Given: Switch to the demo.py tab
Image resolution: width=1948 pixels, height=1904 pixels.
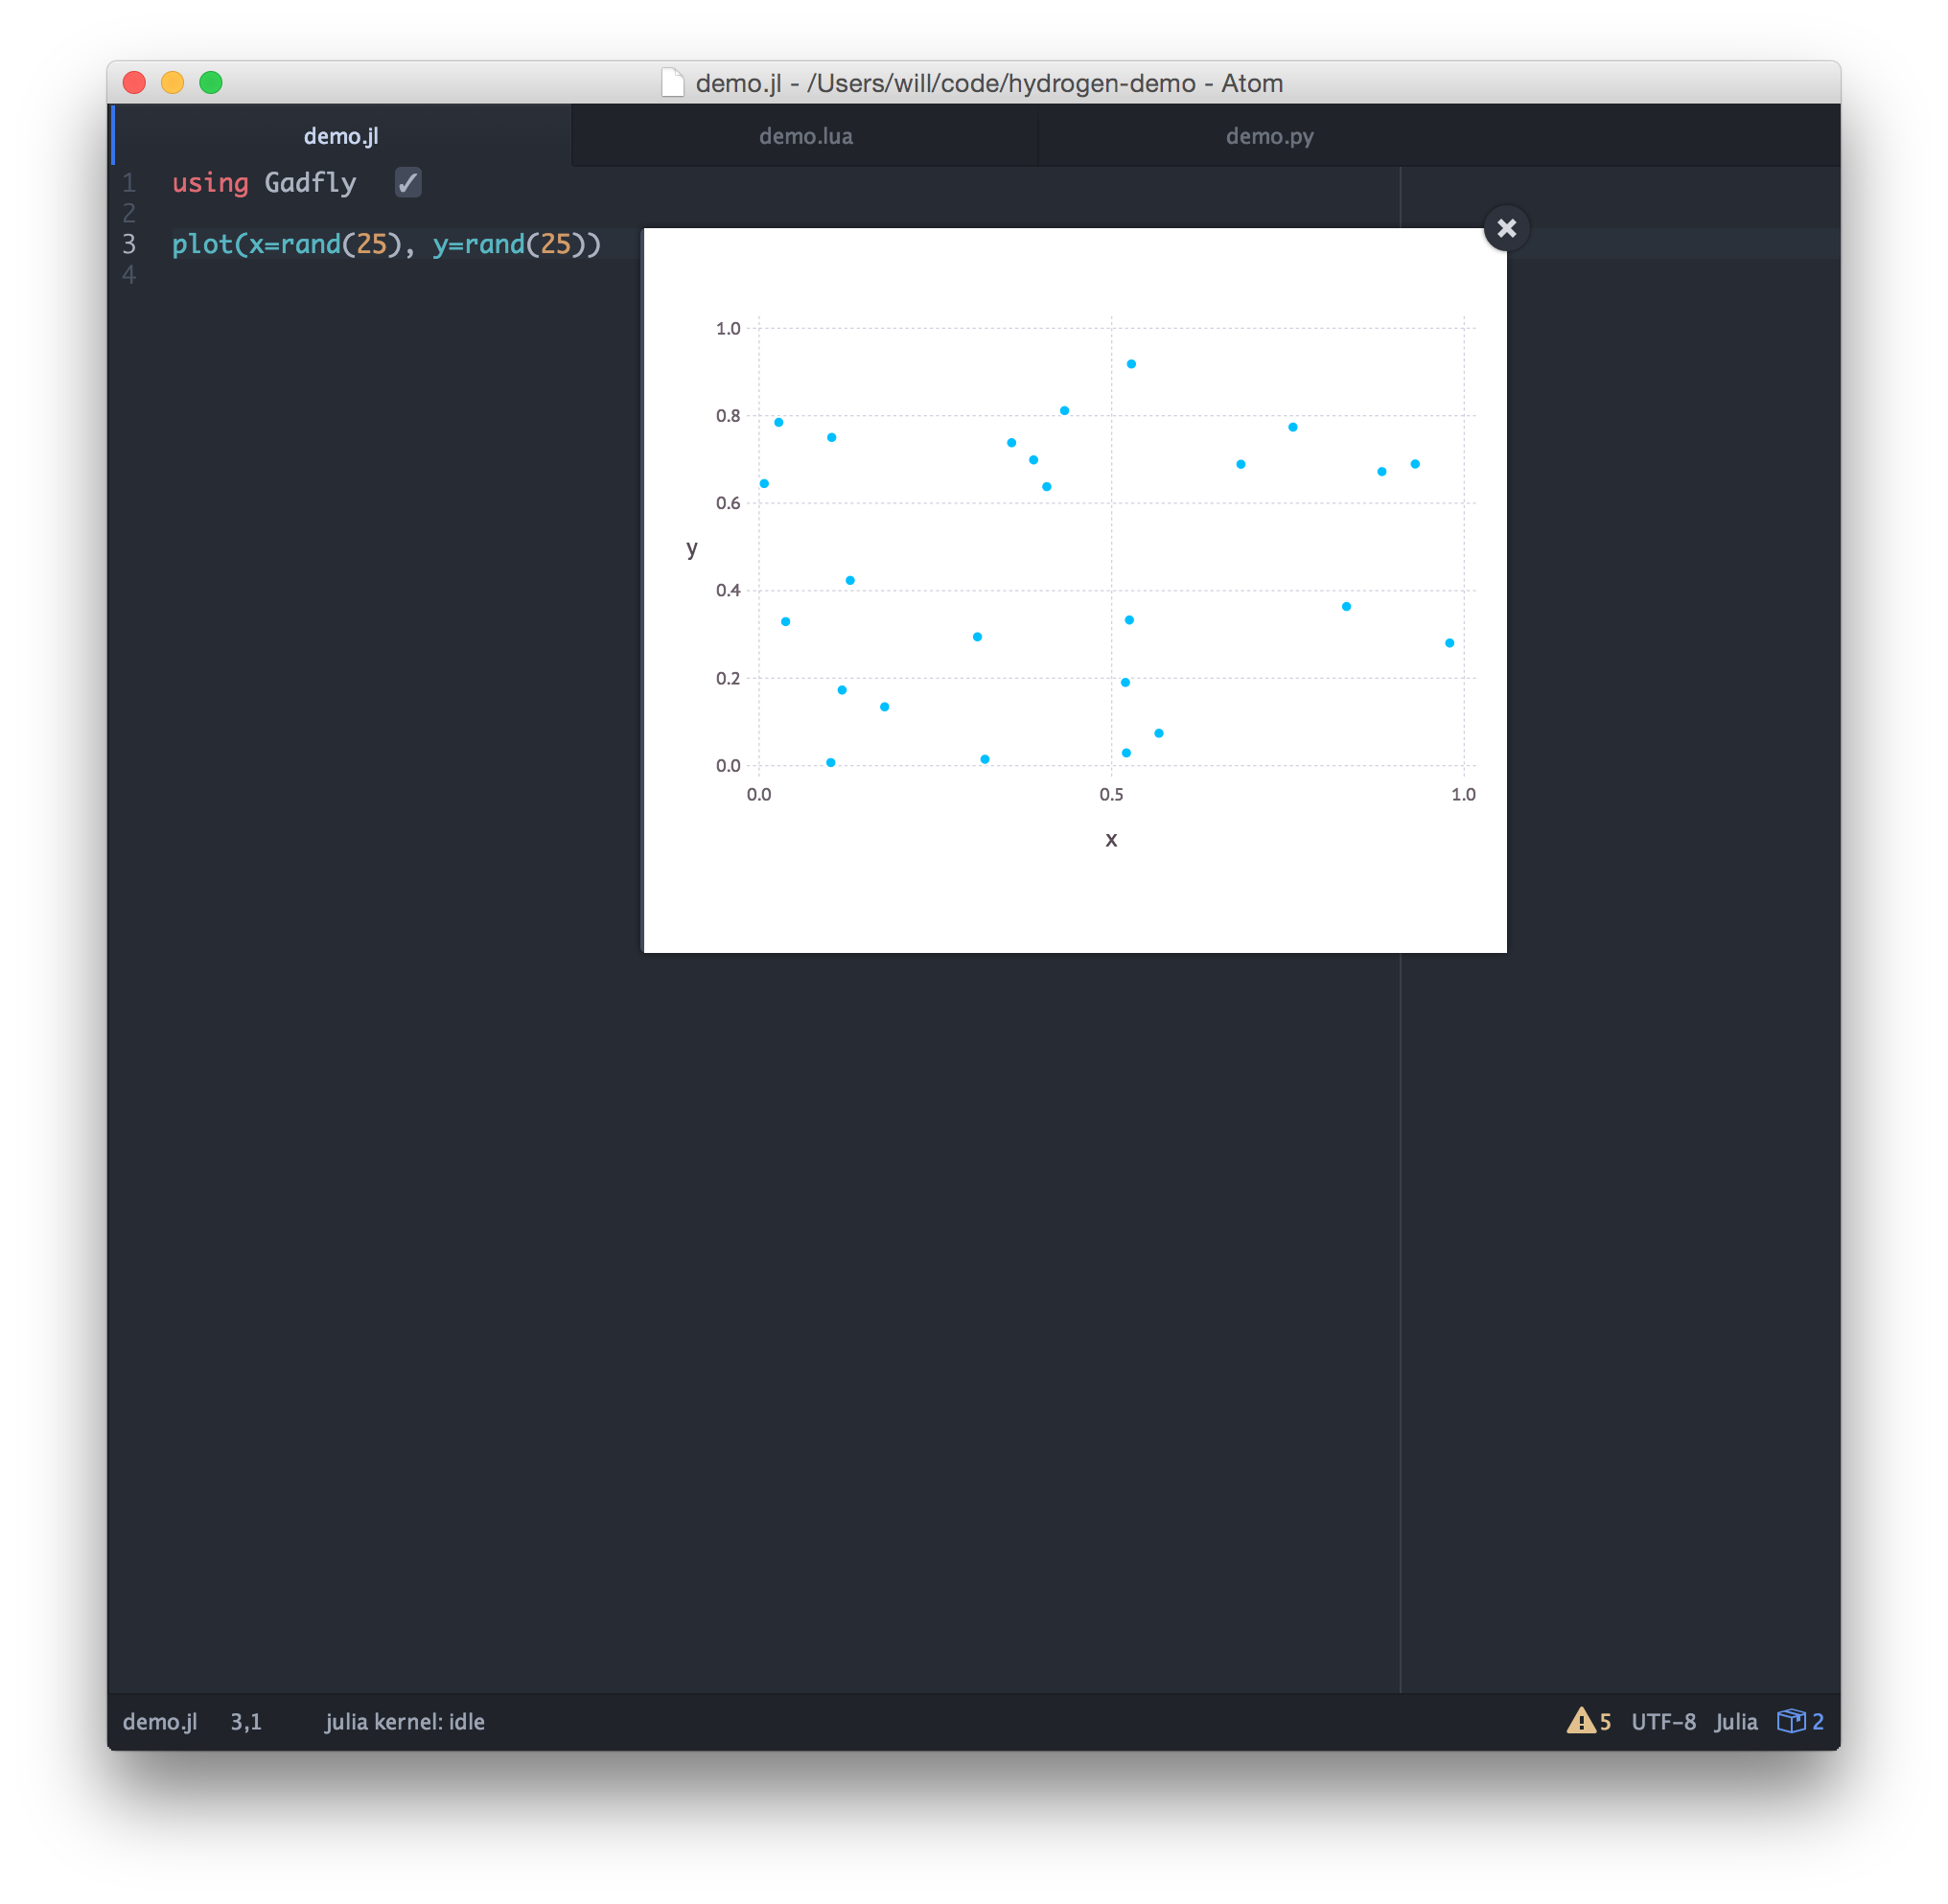Looking at the screenshot, I should click(1269, 136).
